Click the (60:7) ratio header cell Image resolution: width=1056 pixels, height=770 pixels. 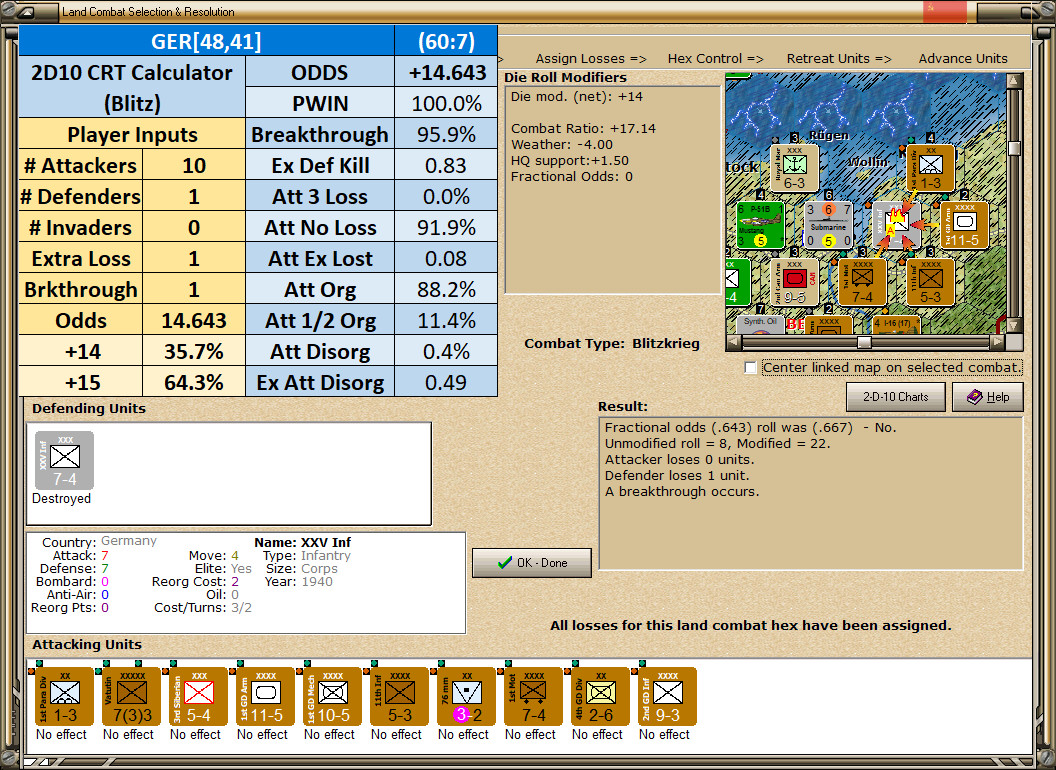(x=447, y=41)
